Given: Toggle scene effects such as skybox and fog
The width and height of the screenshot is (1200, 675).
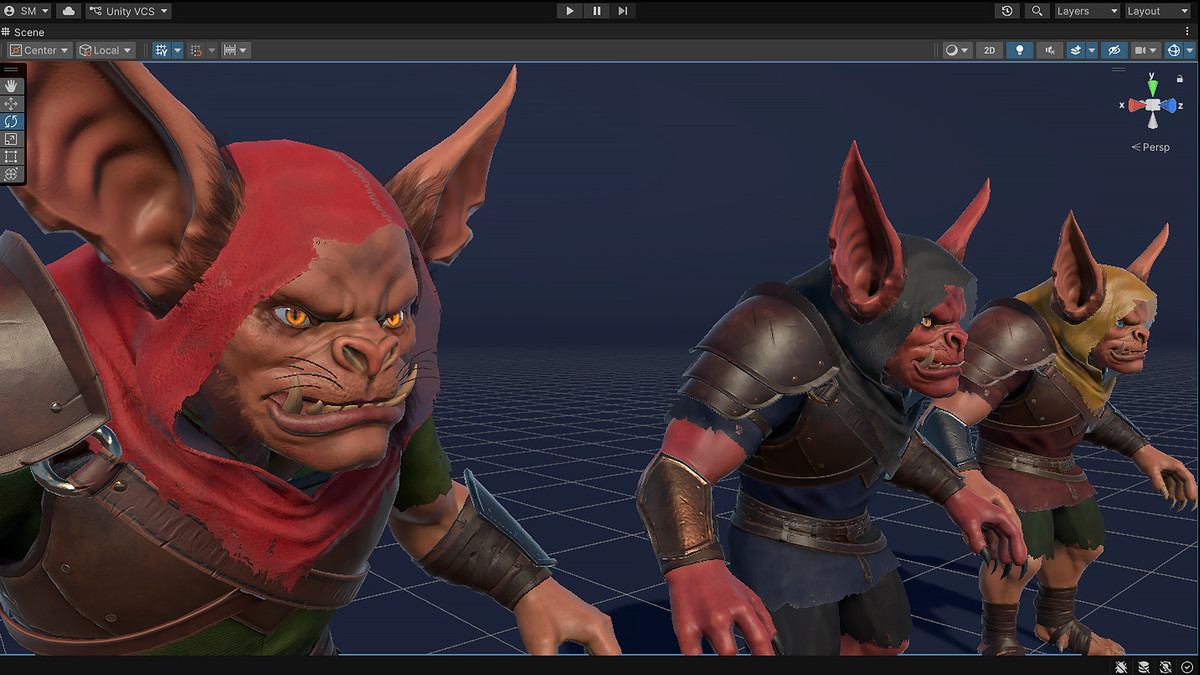Looking at the screenshot, I should (x=1076, y=50).
